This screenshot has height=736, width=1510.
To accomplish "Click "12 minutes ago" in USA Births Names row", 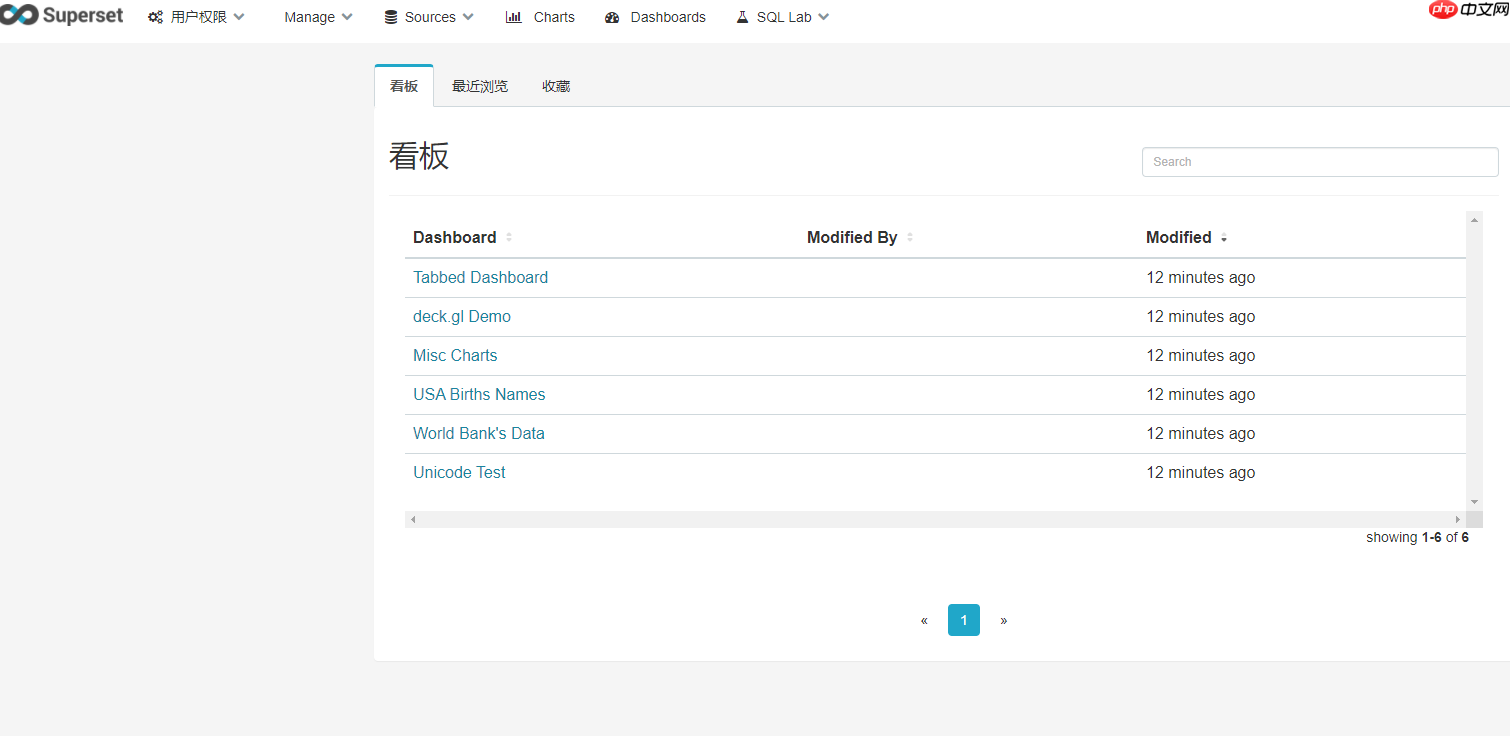I will 1200,394.
